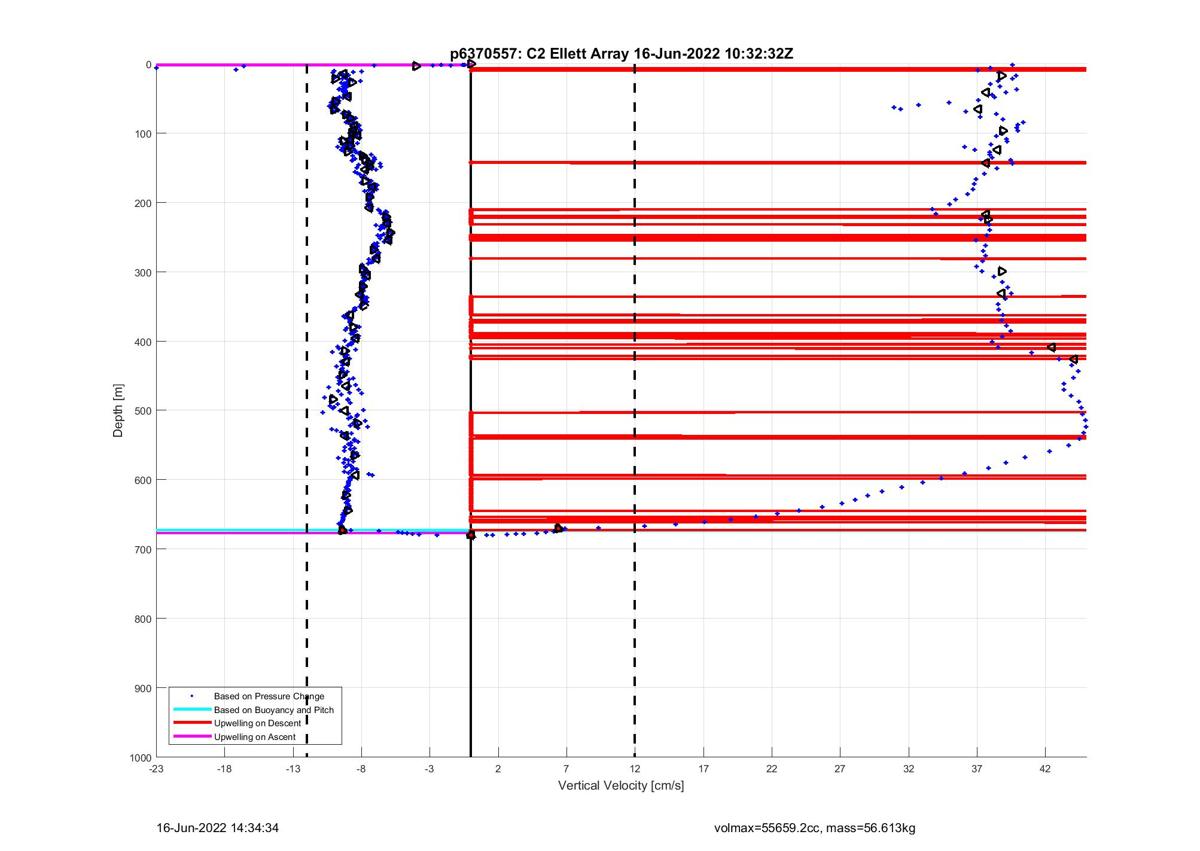This screenshot has height=851, width=1200.
Task: Click the x-axis tick label '-13'
Action: pyautogui.click(x=293, y=769)
